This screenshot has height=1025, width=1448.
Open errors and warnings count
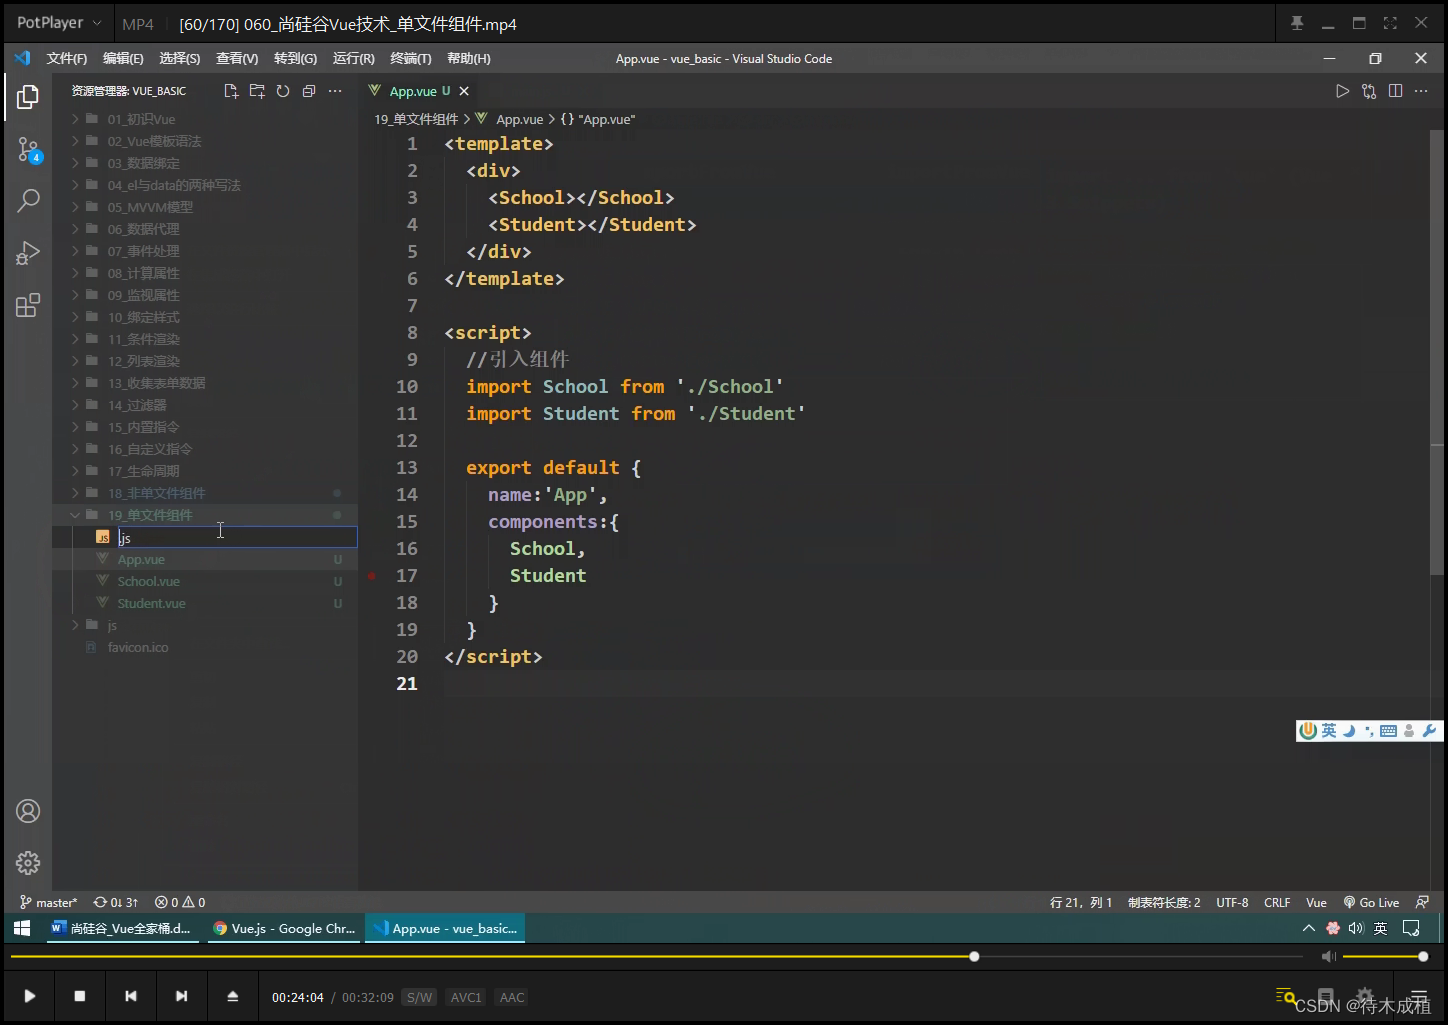pyautogui.click(x=180, y=902)
